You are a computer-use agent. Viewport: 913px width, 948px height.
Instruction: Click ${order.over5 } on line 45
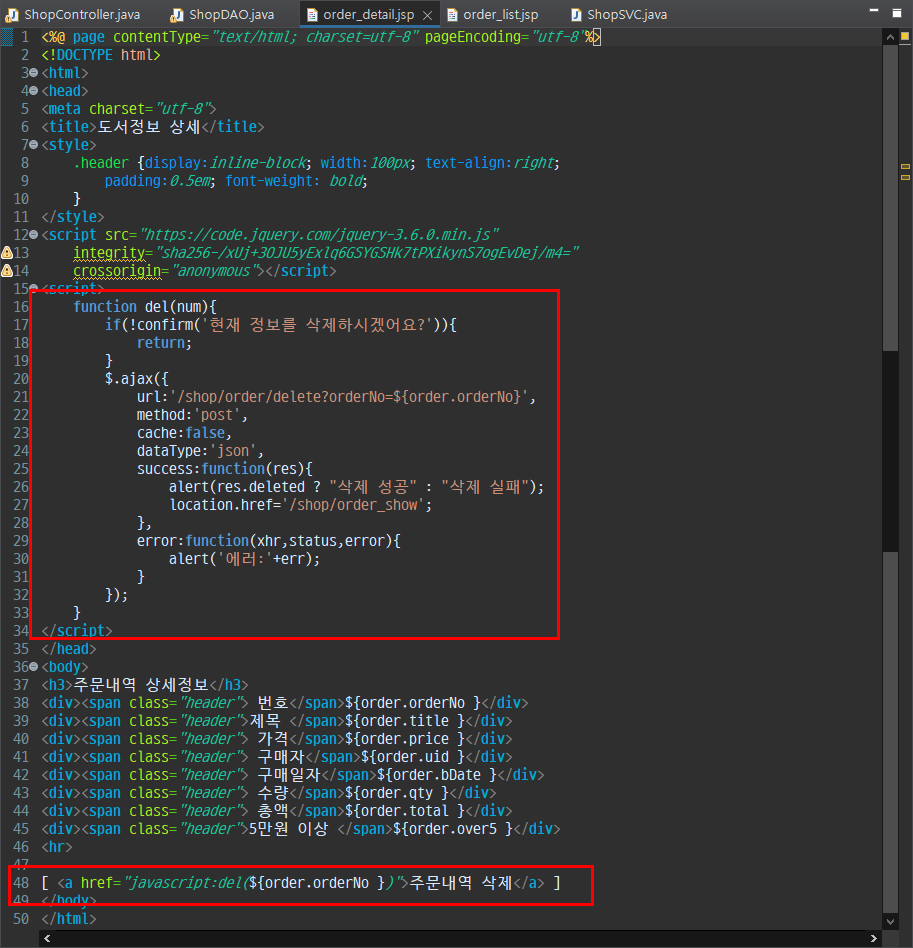[x=452, y=829]
